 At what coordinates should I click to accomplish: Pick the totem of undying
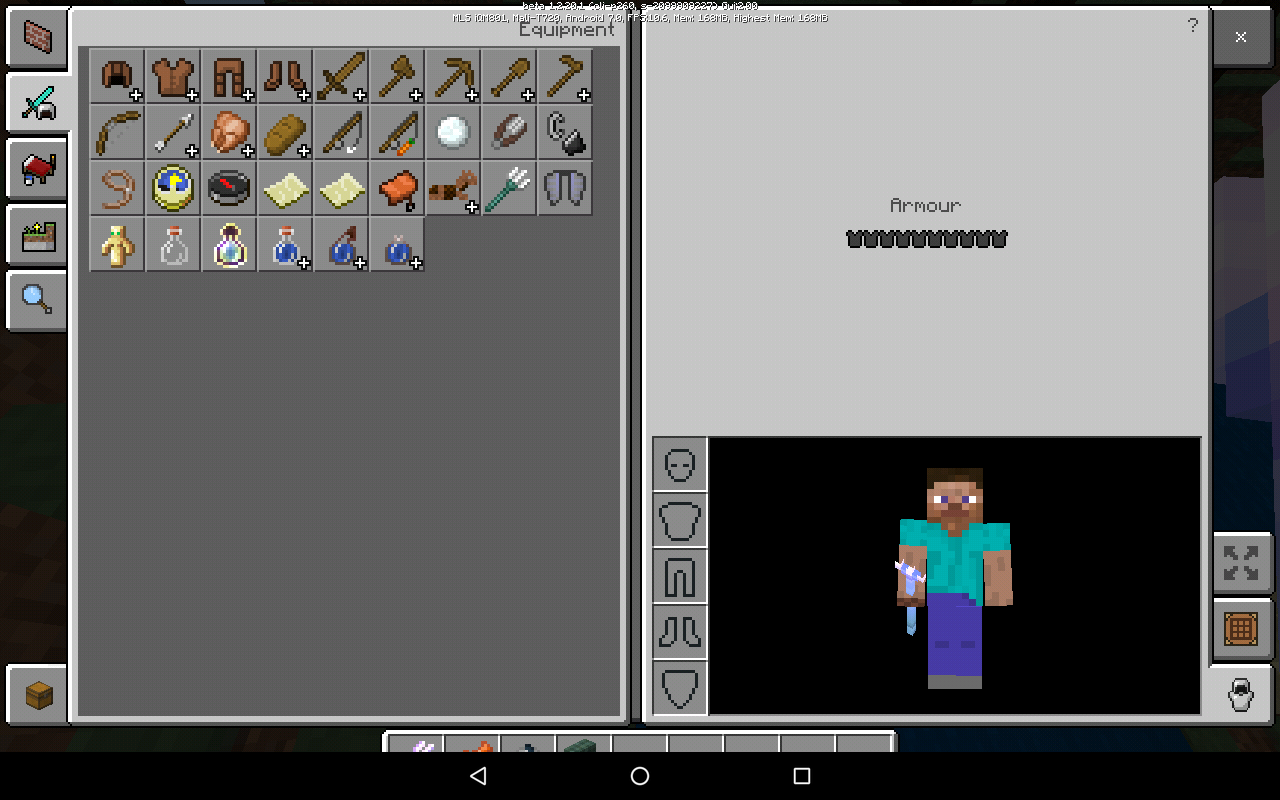pos(117,244)
